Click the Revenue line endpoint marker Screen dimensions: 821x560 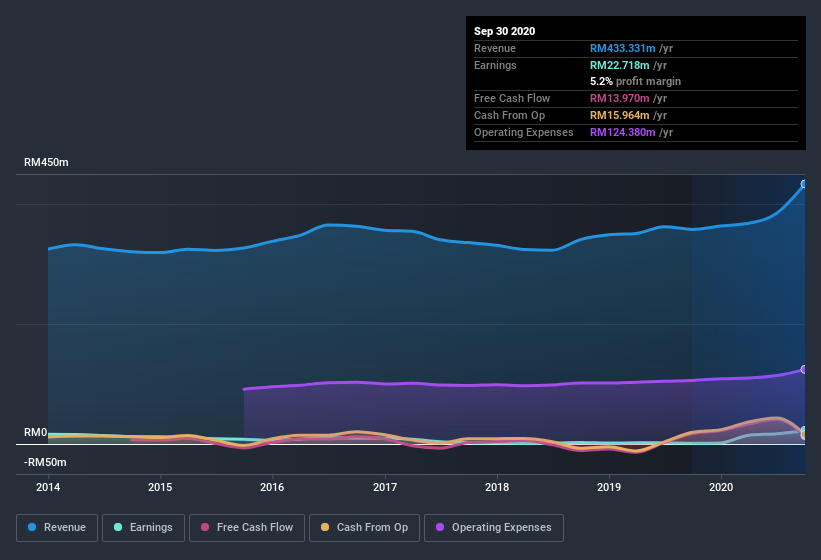(804, 184)
